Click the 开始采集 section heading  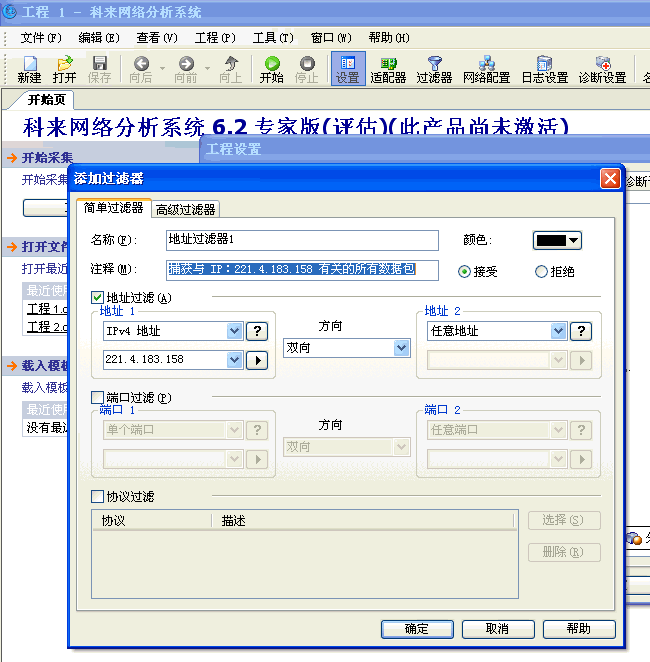(47, 157)
